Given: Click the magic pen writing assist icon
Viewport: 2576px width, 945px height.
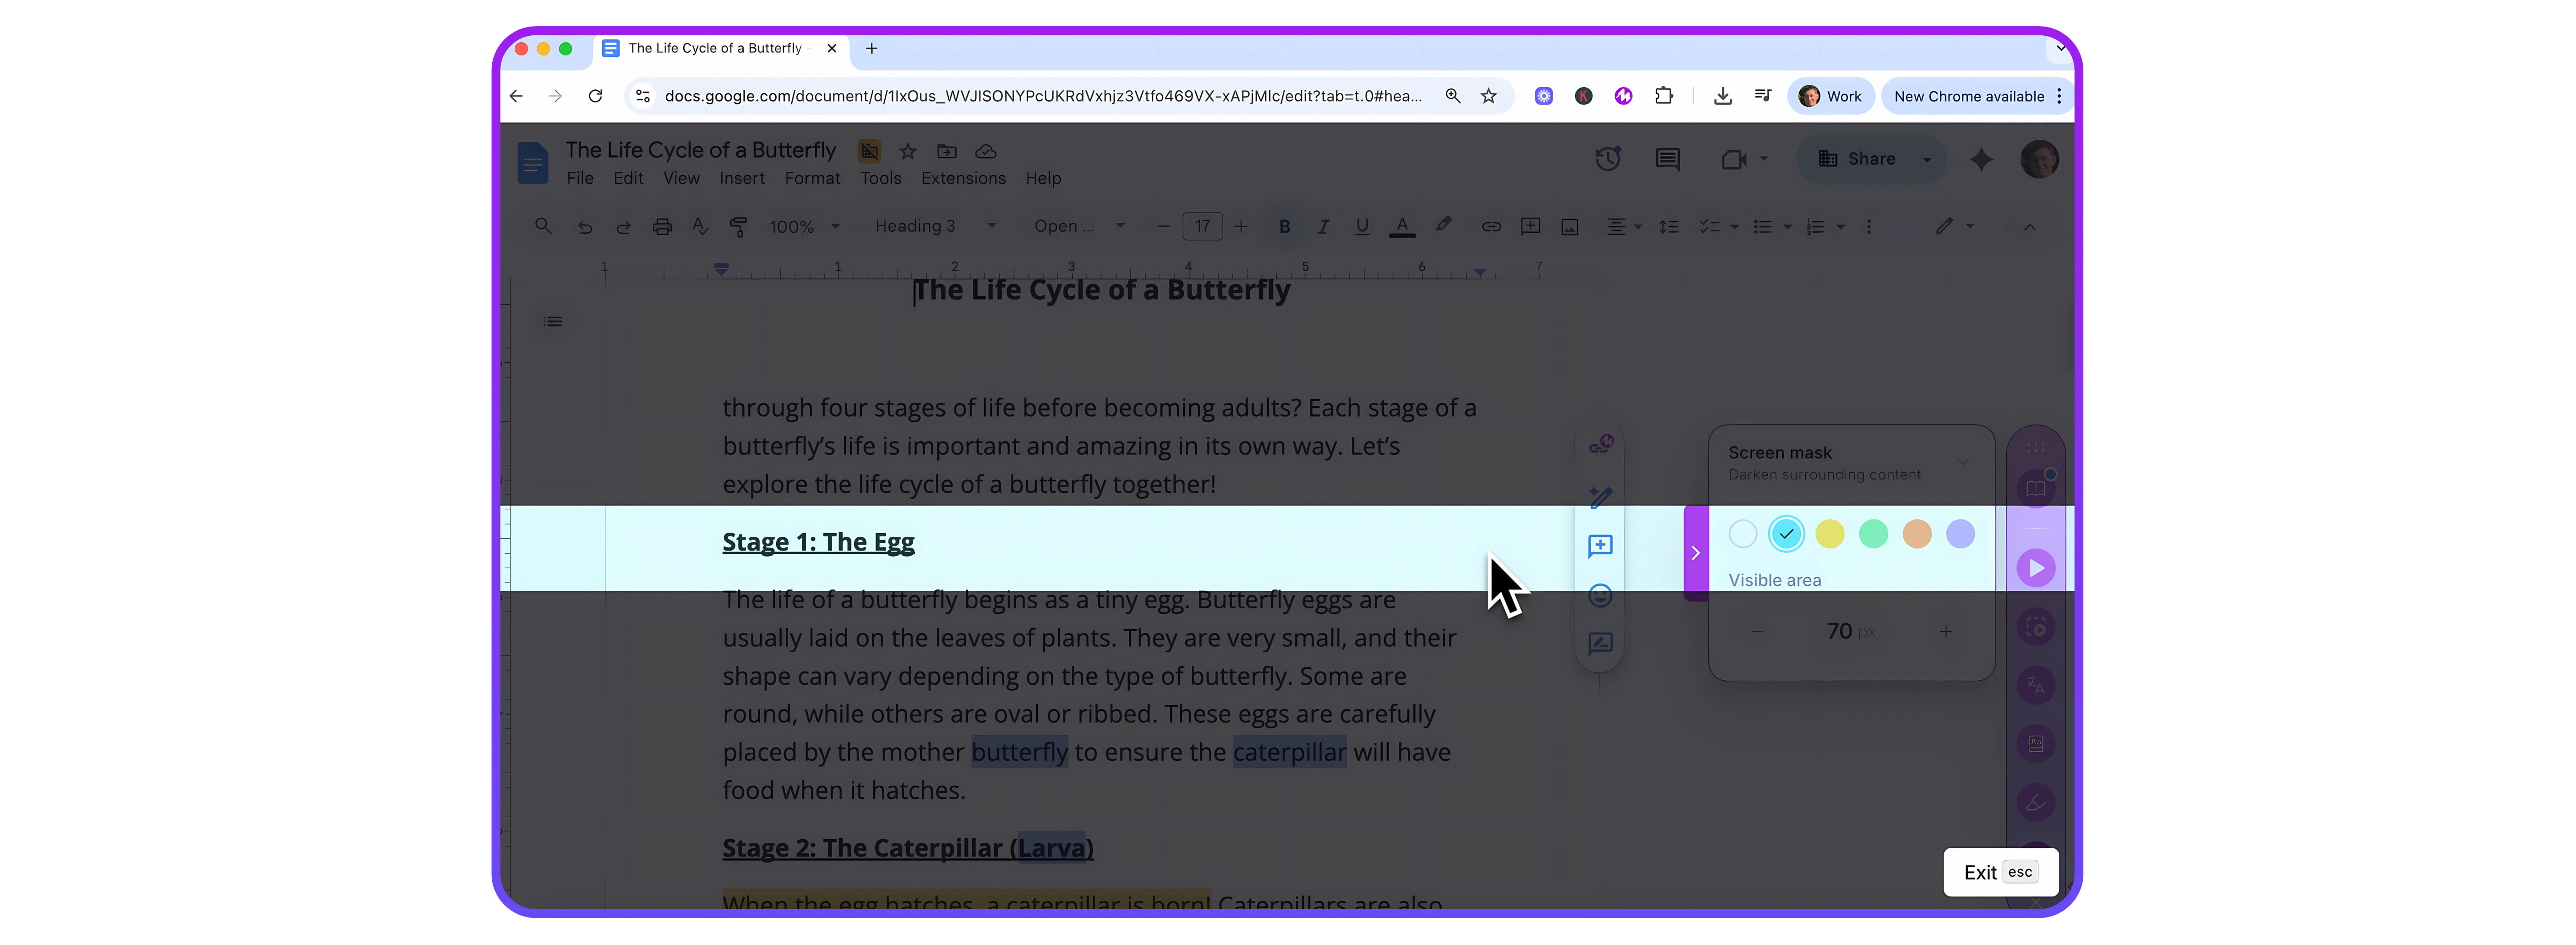Looking at the screenshot, I should [1600, 497].
